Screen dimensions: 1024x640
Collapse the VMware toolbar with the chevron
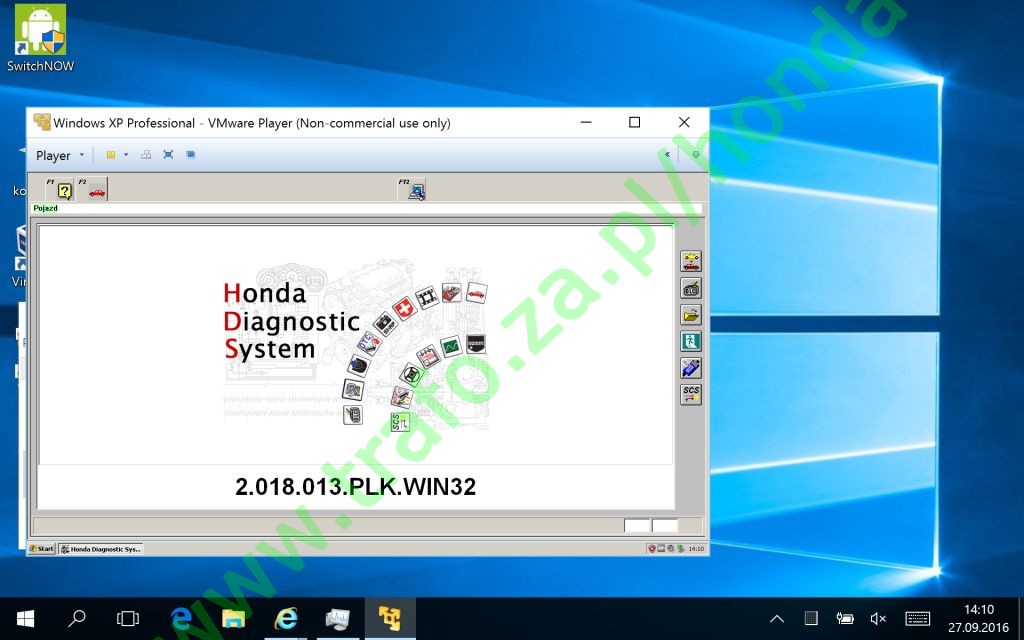click(667, 155)
